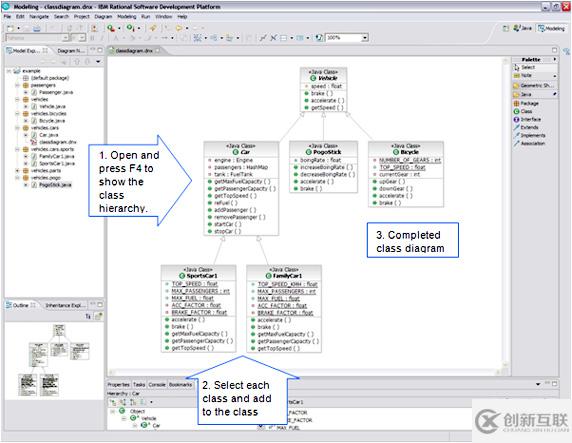This screenshot has width=572, height=443.
Task: Switch to the Java perspective
Action: [x=522, y=28]
